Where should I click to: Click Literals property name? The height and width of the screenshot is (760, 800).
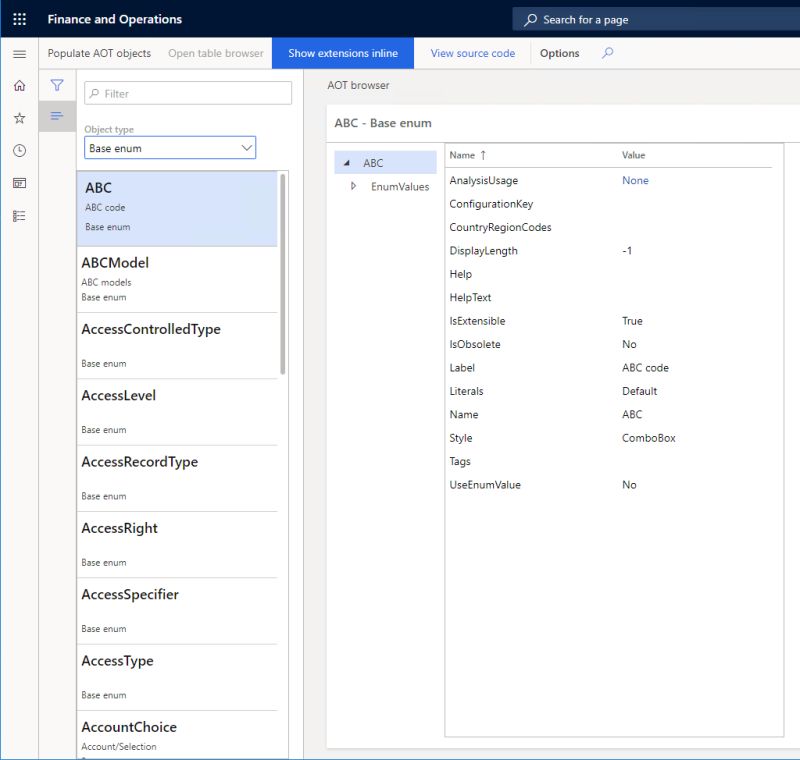coord(466,391)
